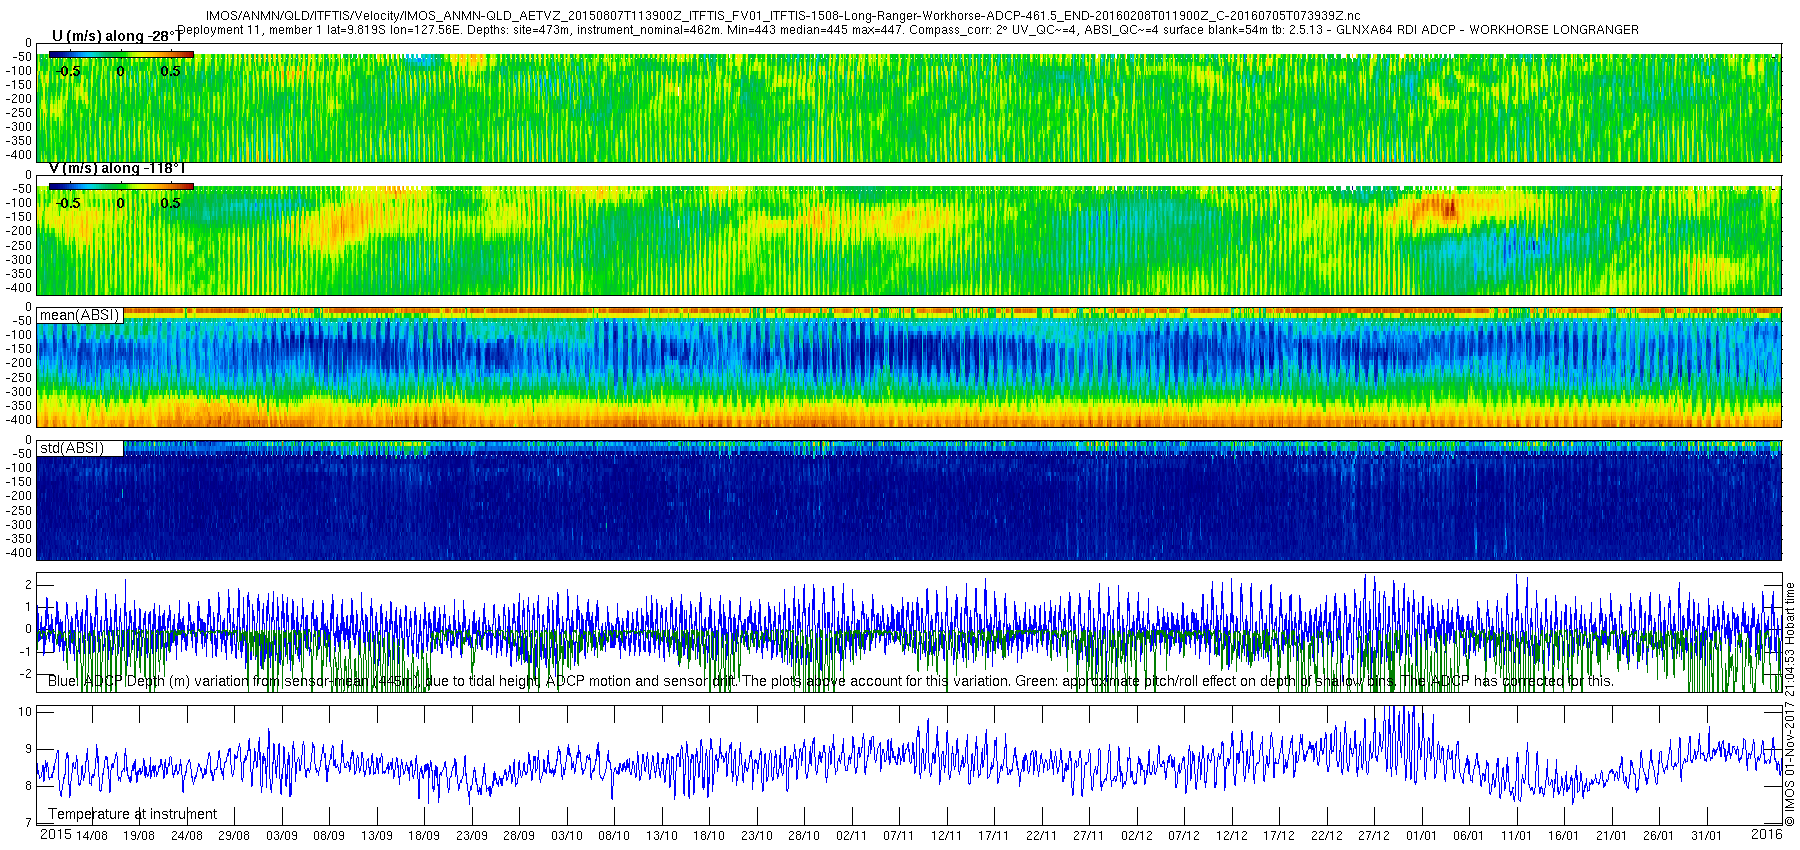Image resolution: width=1800 pixels, height=850 pixels.
Task: Click the '28/09' date tick label
Action: click(519, 836)
